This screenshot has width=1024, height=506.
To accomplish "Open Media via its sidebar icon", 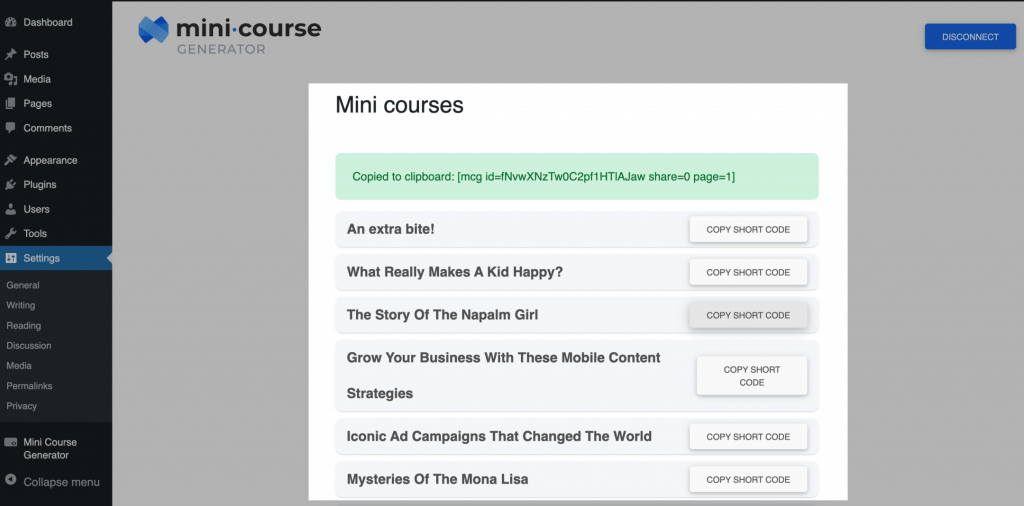I will pos(11,79).
